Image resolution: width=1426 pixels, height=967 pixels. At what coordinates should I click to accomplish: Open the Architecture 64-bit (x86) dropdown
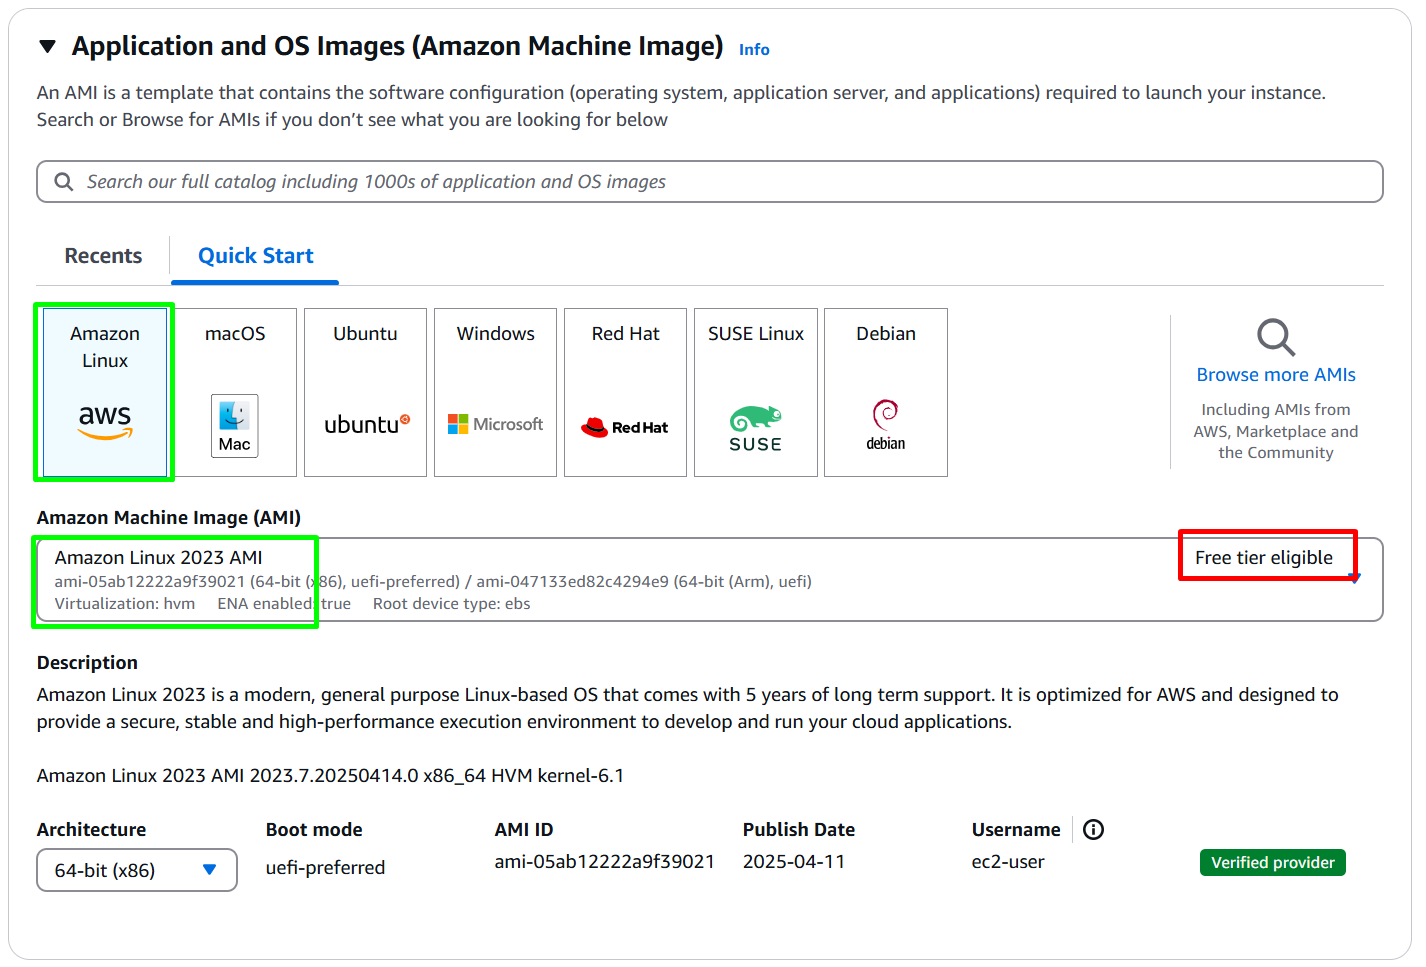pos(137,870)
